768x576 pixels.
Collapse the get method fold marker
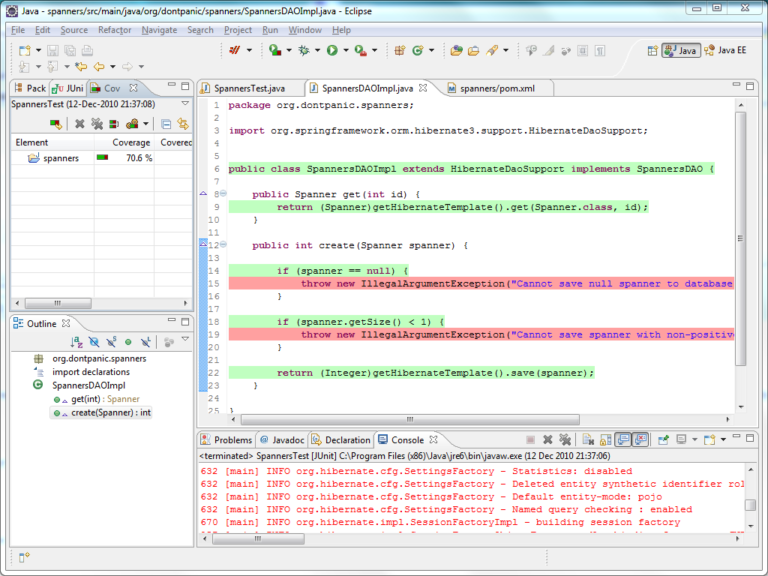(x=223, y=193)
